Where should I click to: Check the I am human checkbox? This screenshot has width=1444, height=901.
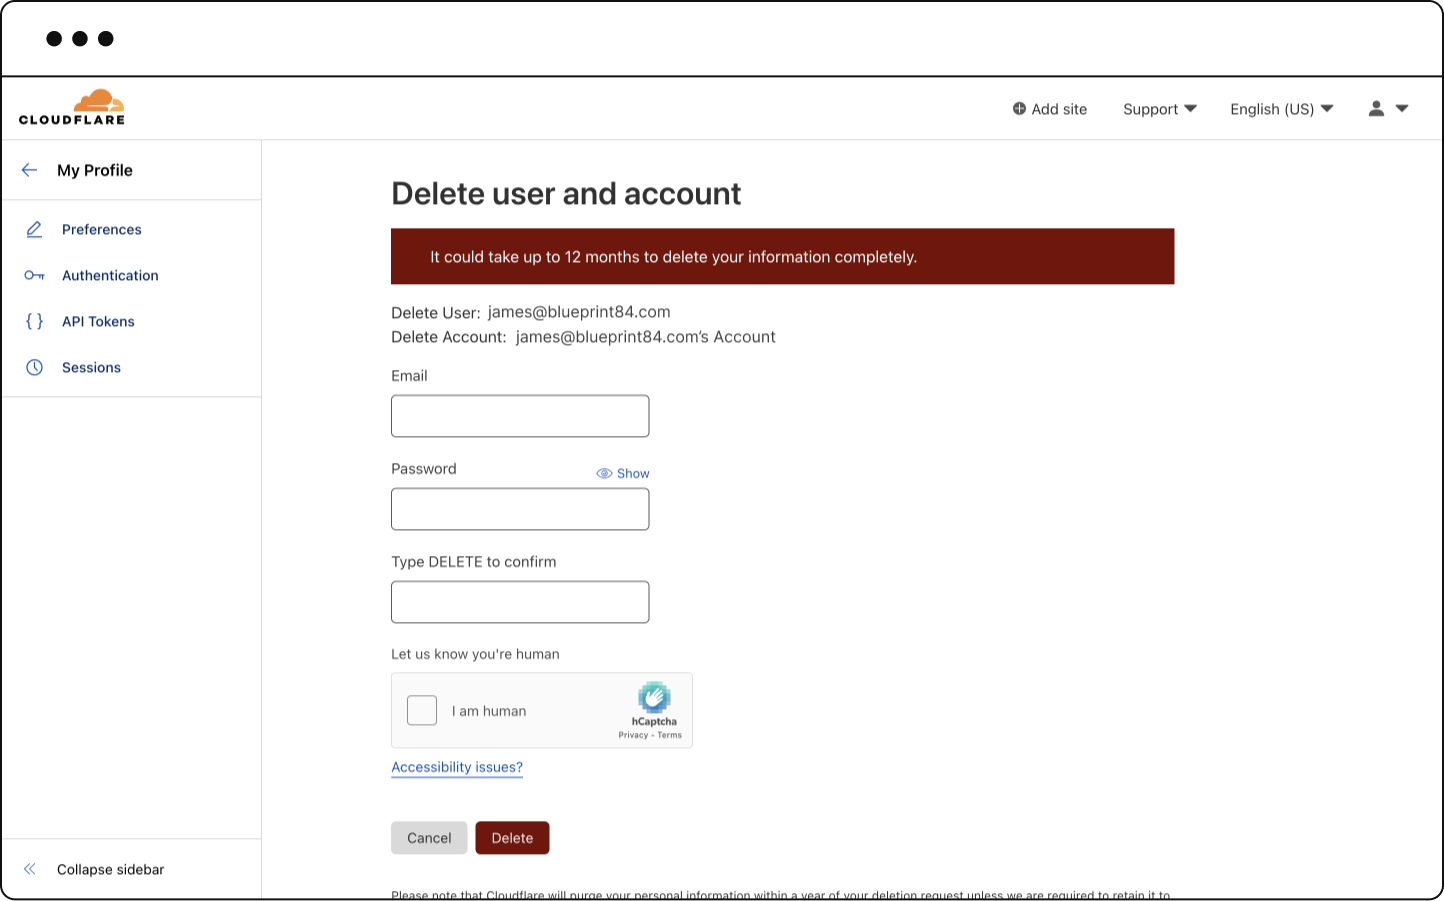422,710
